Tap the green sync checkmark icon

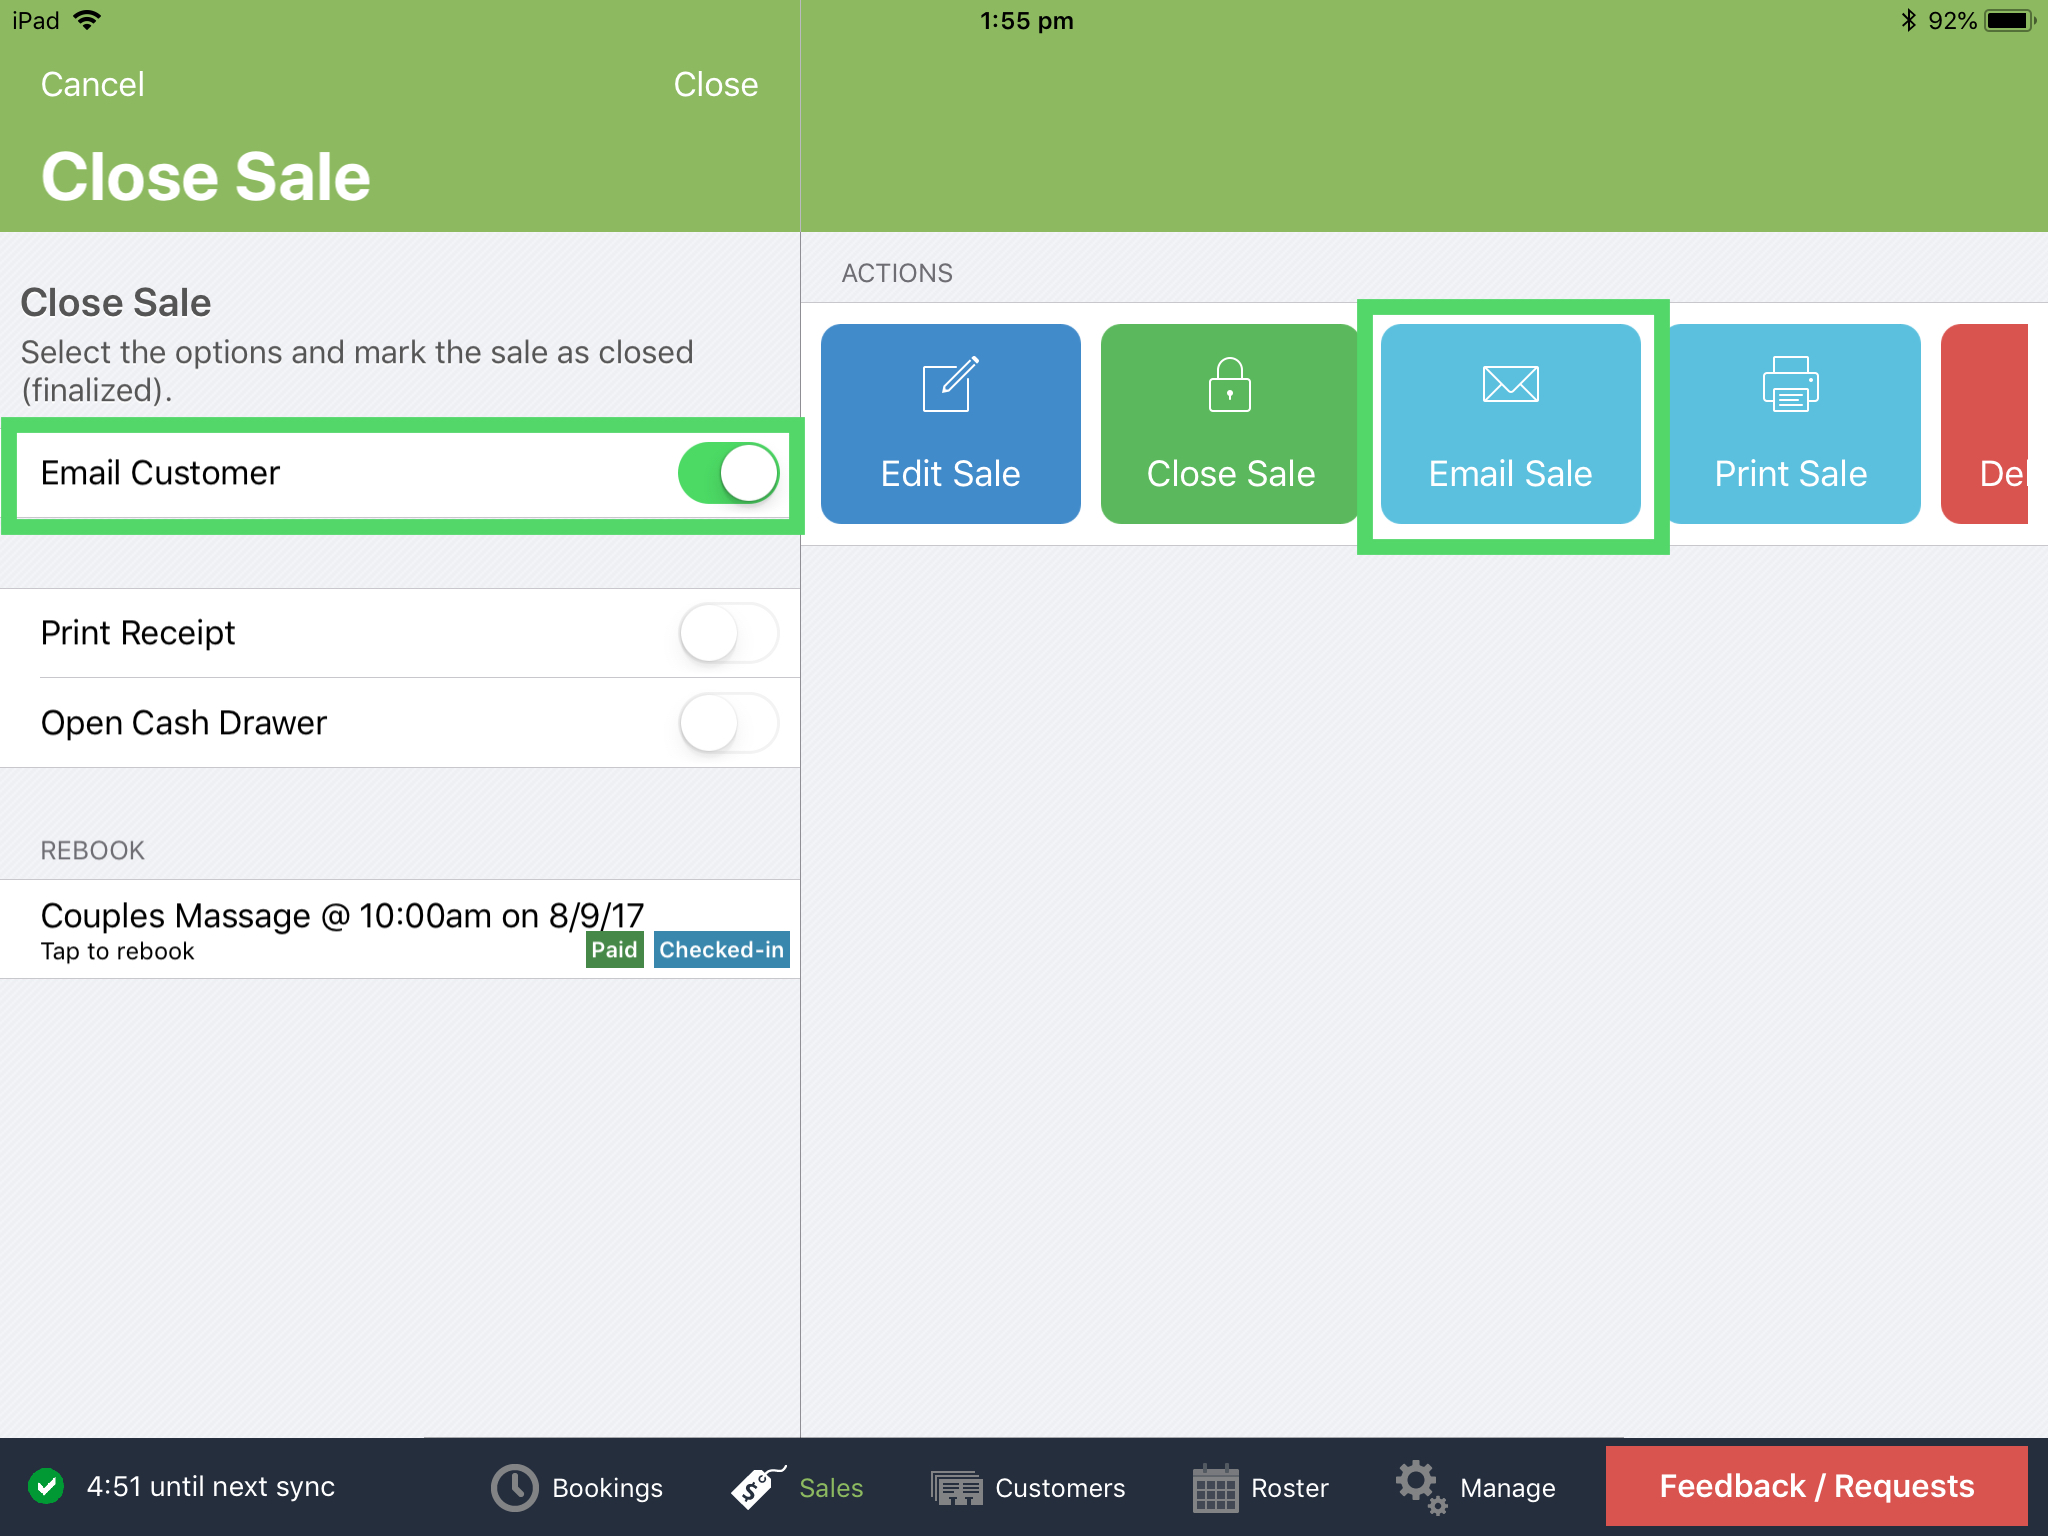[46, 1486]
